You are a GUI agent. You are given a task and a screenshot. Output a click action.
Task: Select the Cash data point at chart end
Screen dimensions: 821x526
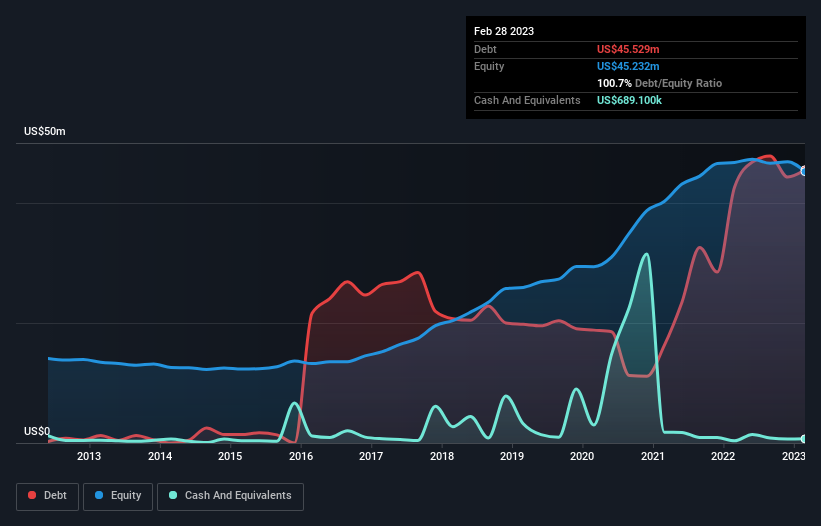tap(804, 439)
